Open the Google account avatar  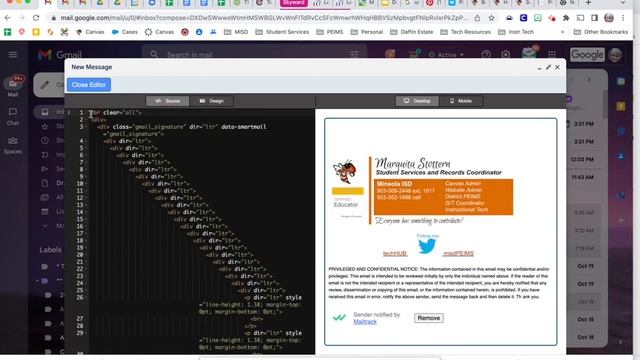click(x=616, y=55)
